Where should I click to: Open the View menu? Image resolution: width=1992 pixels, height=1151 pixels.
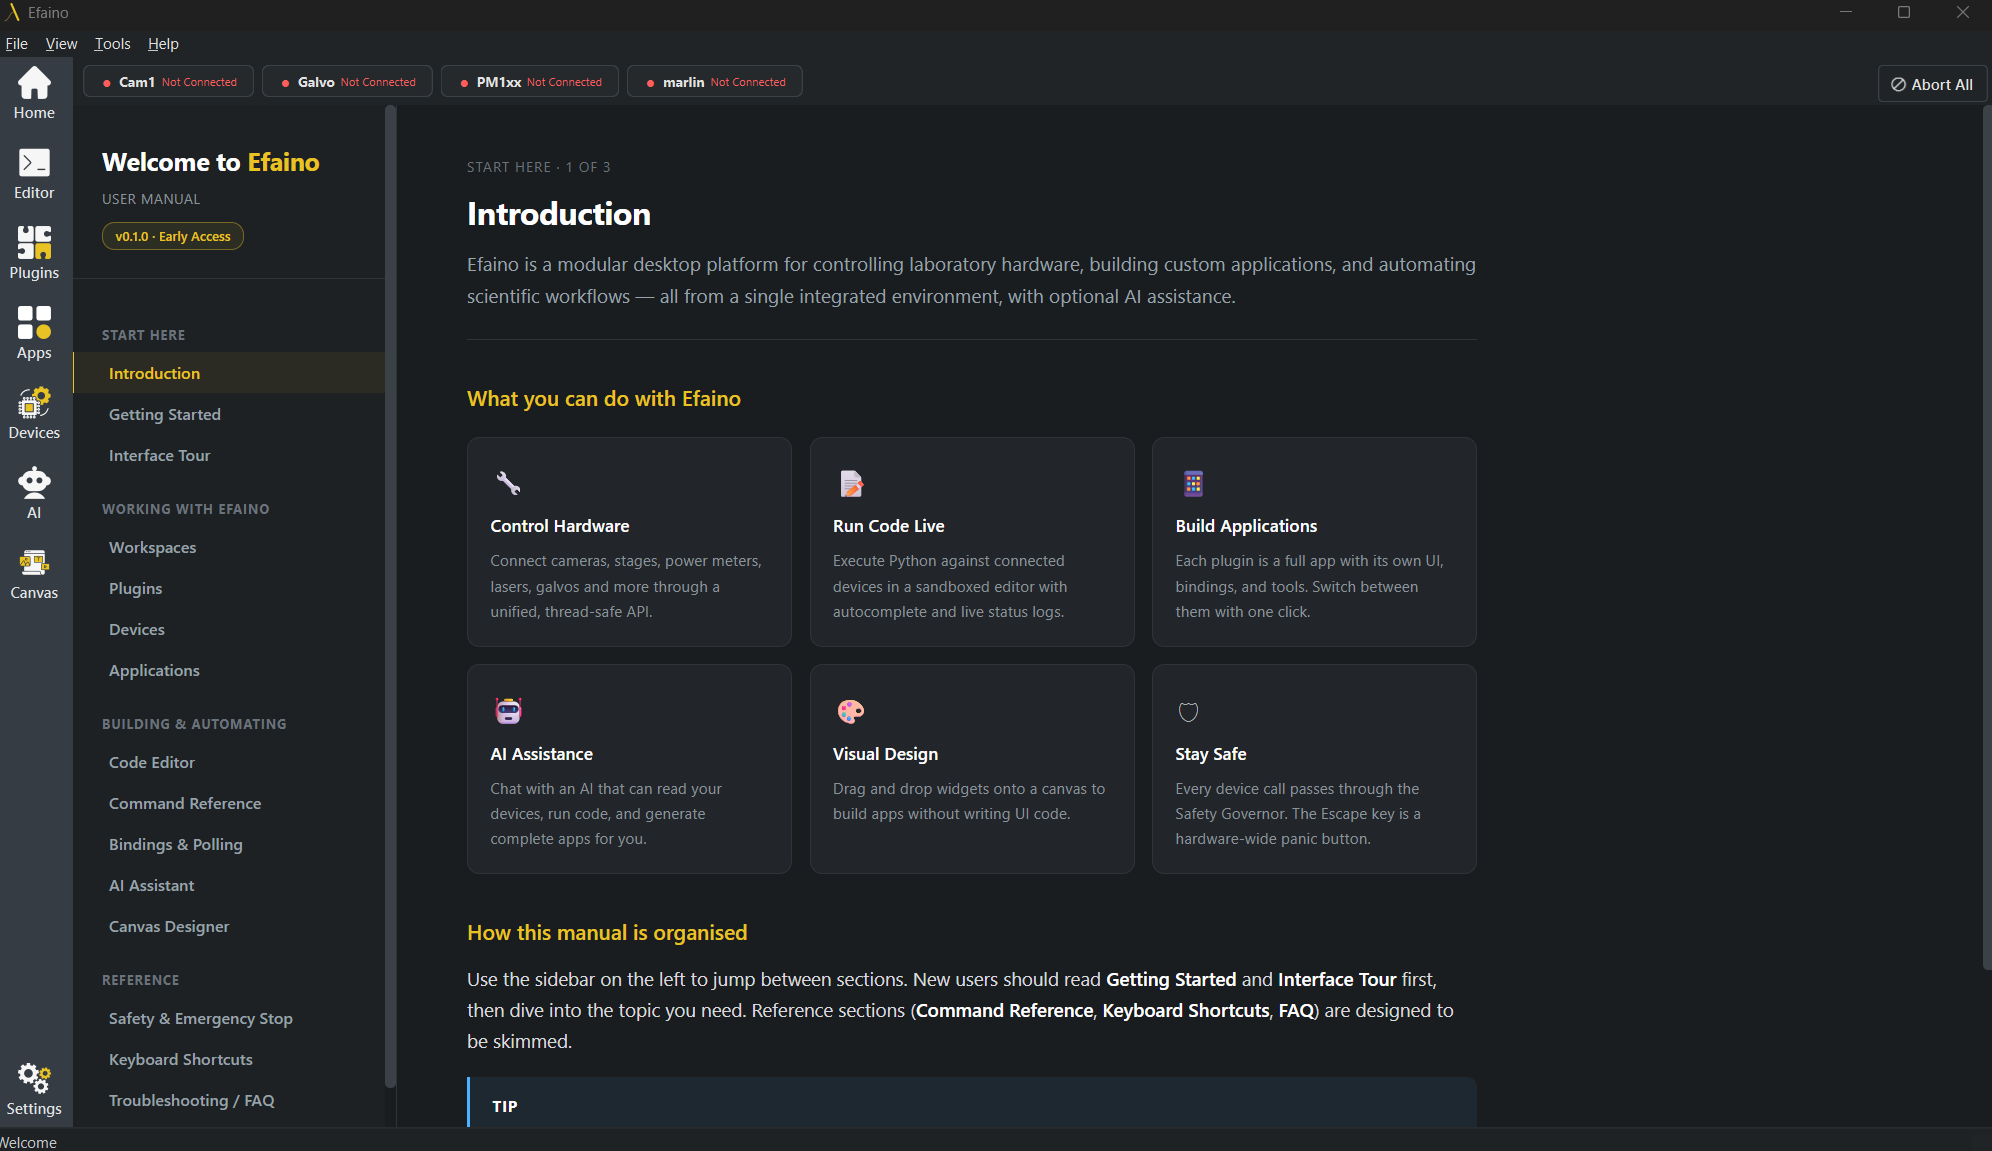tap(61, 44)
